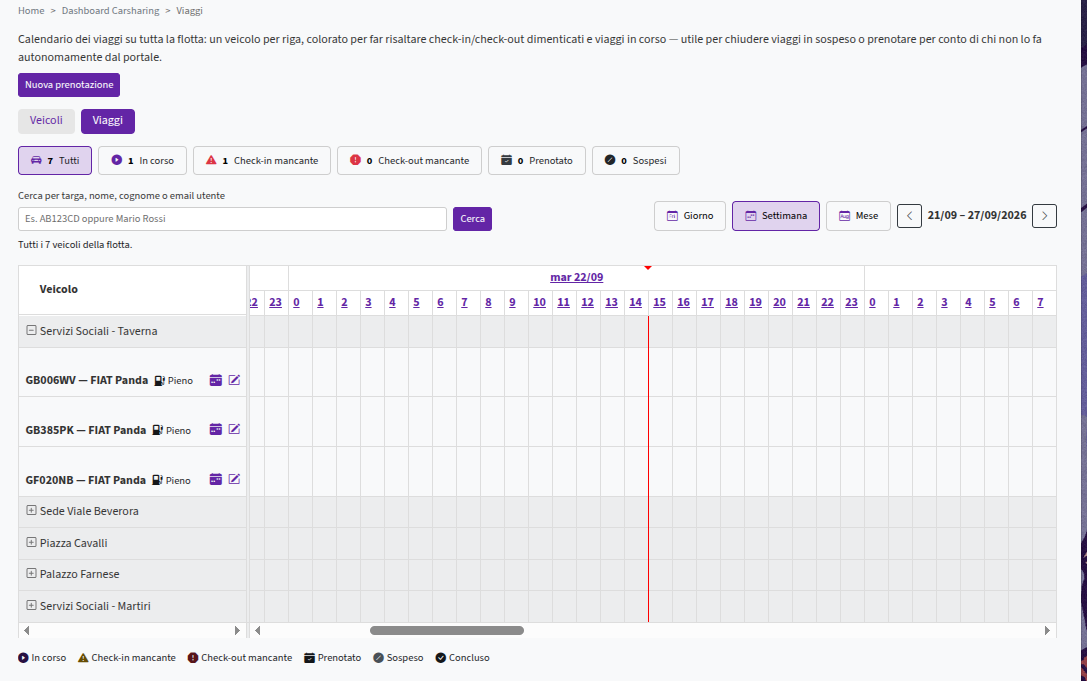This screenshot has width=1087, height=681.
Task: Click the date range 21/09 – 27/09/2026 label
Action: click(977, 215)
